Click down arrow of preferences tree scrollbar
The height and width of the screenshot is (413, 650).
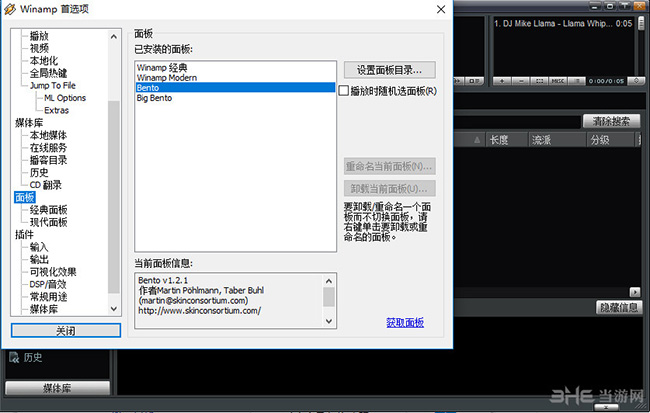(114, 309)
